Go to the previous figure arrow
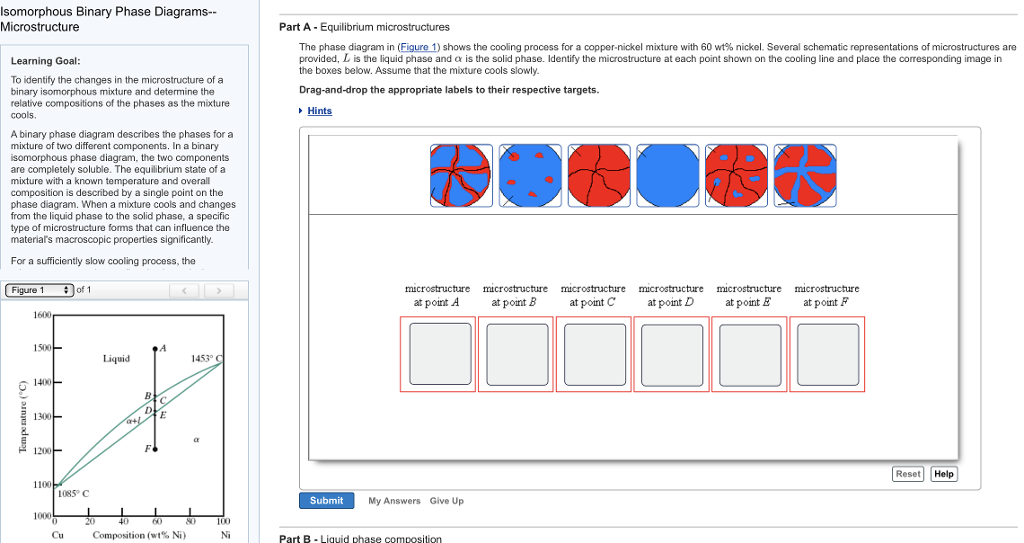Viewport: 1024px width, 543px height. click(x=186, y=291)
